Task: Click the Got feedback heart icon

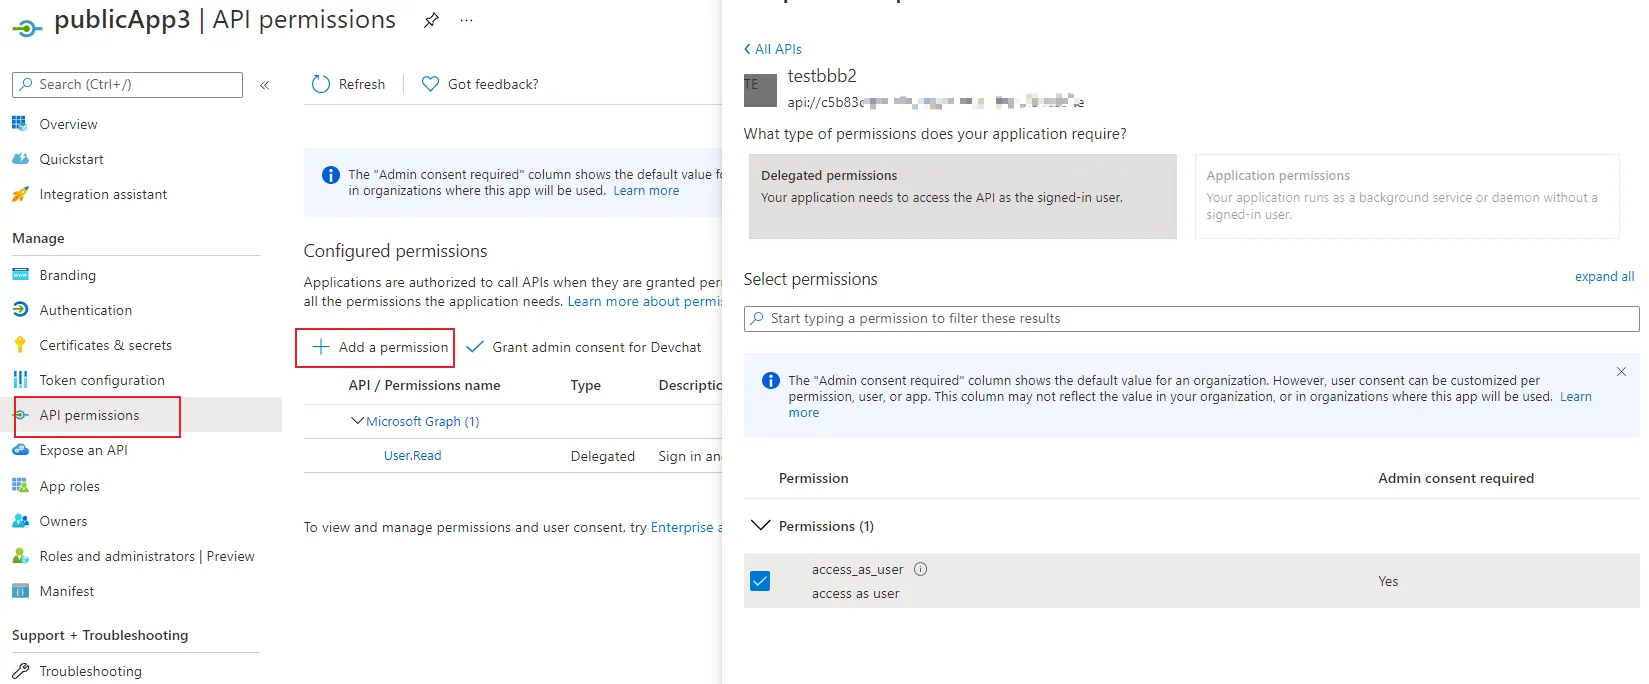Action: (x=430, y=84)
